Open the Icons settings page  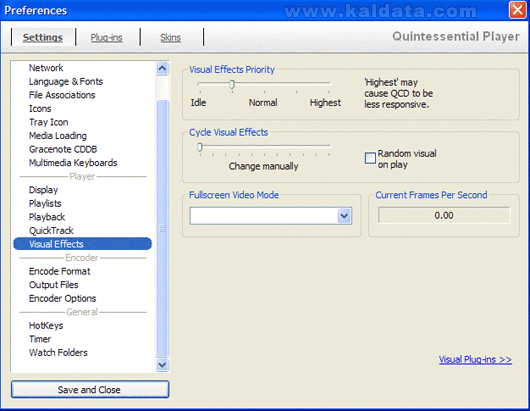(40, 108)
